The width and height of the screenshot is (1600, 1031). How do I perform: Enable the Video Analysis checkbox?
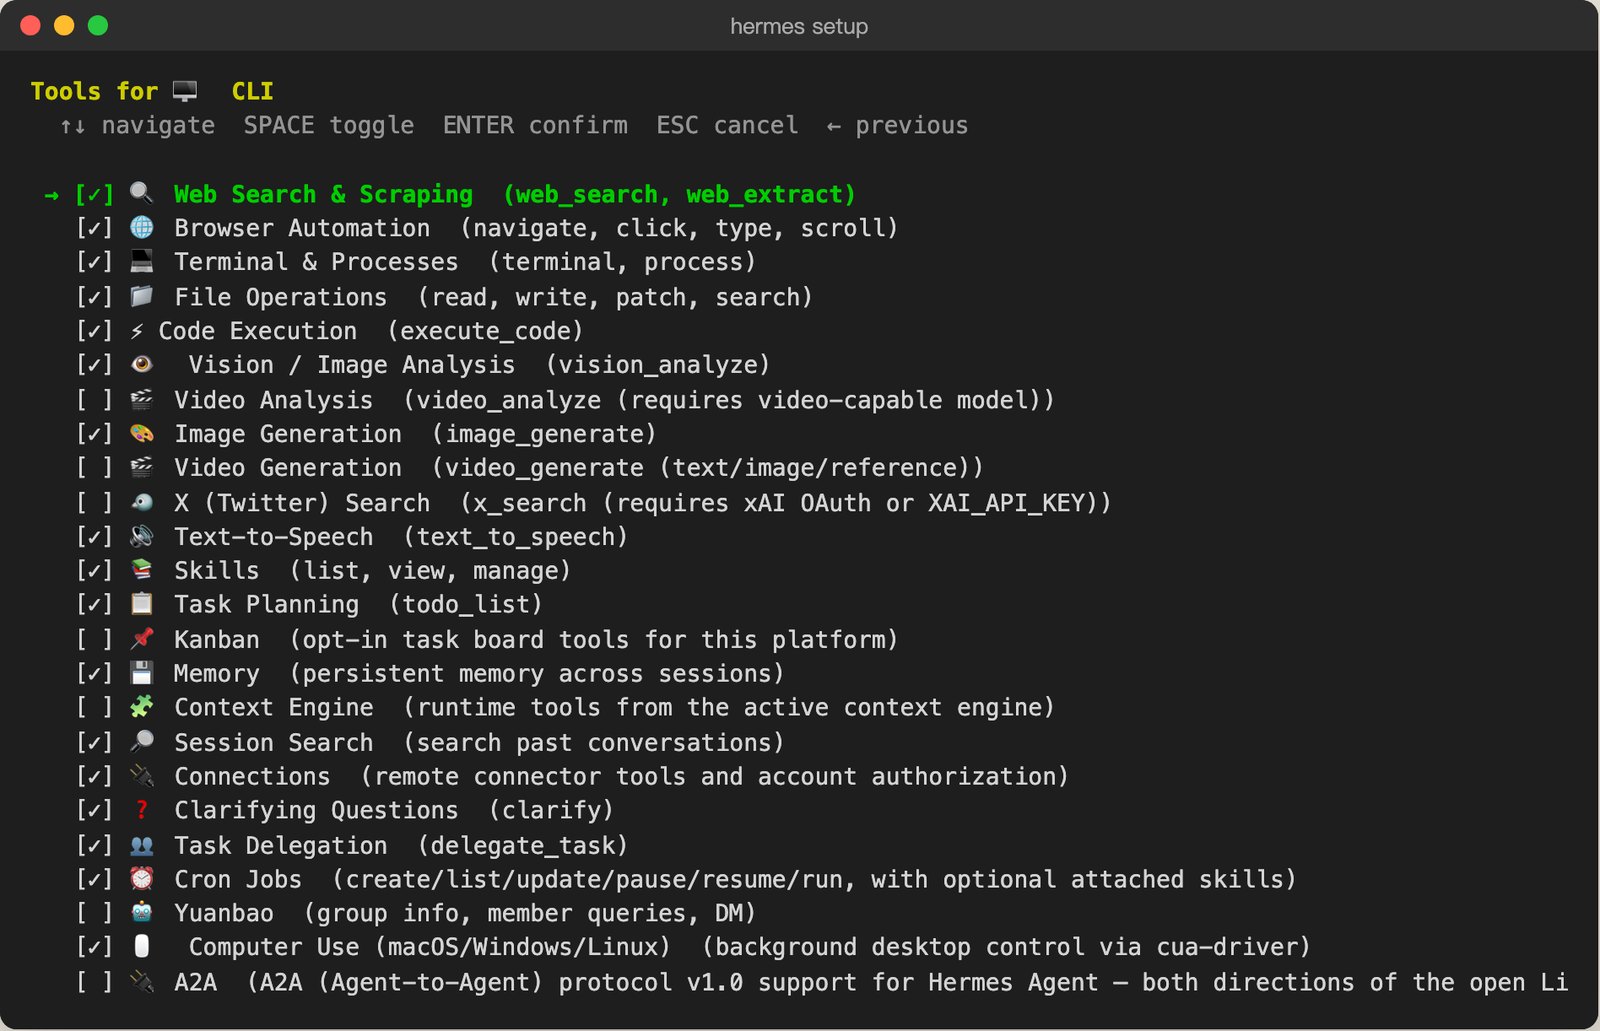click(x=95, y=400)
